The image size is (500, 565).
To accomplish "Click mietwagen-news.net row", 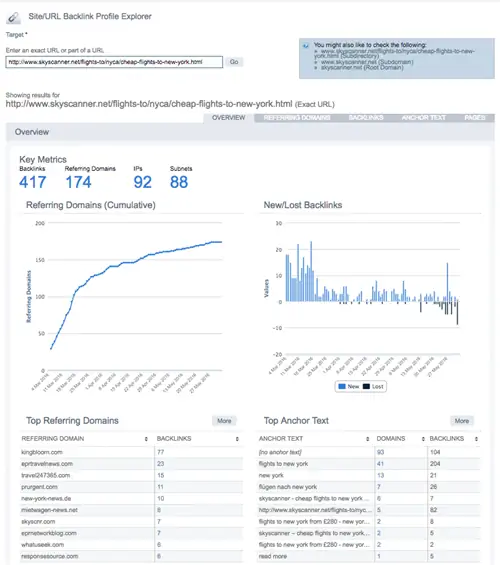I will click(131, 510).
